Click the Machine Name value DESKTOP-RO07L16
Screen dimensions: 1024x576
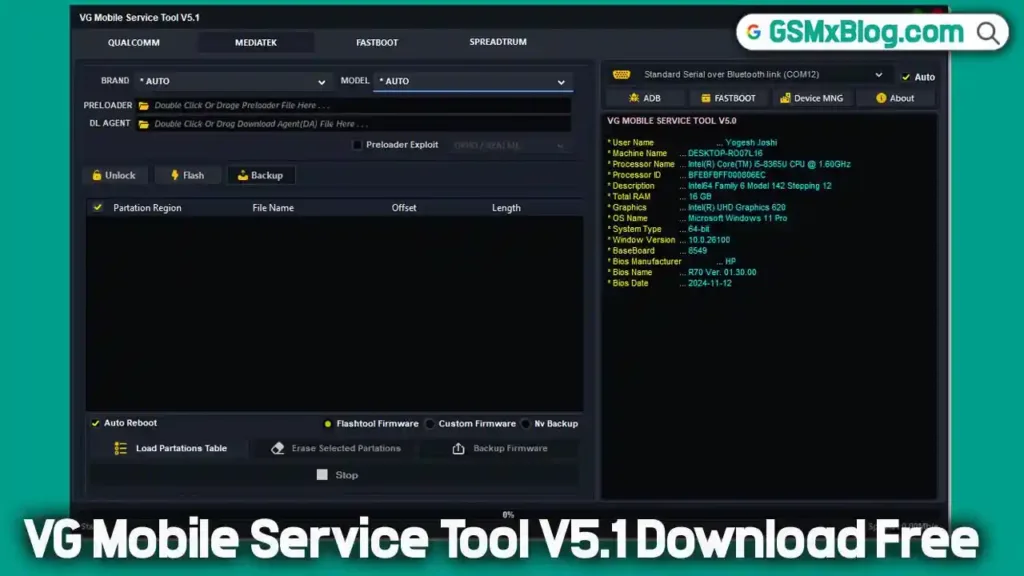725,153
